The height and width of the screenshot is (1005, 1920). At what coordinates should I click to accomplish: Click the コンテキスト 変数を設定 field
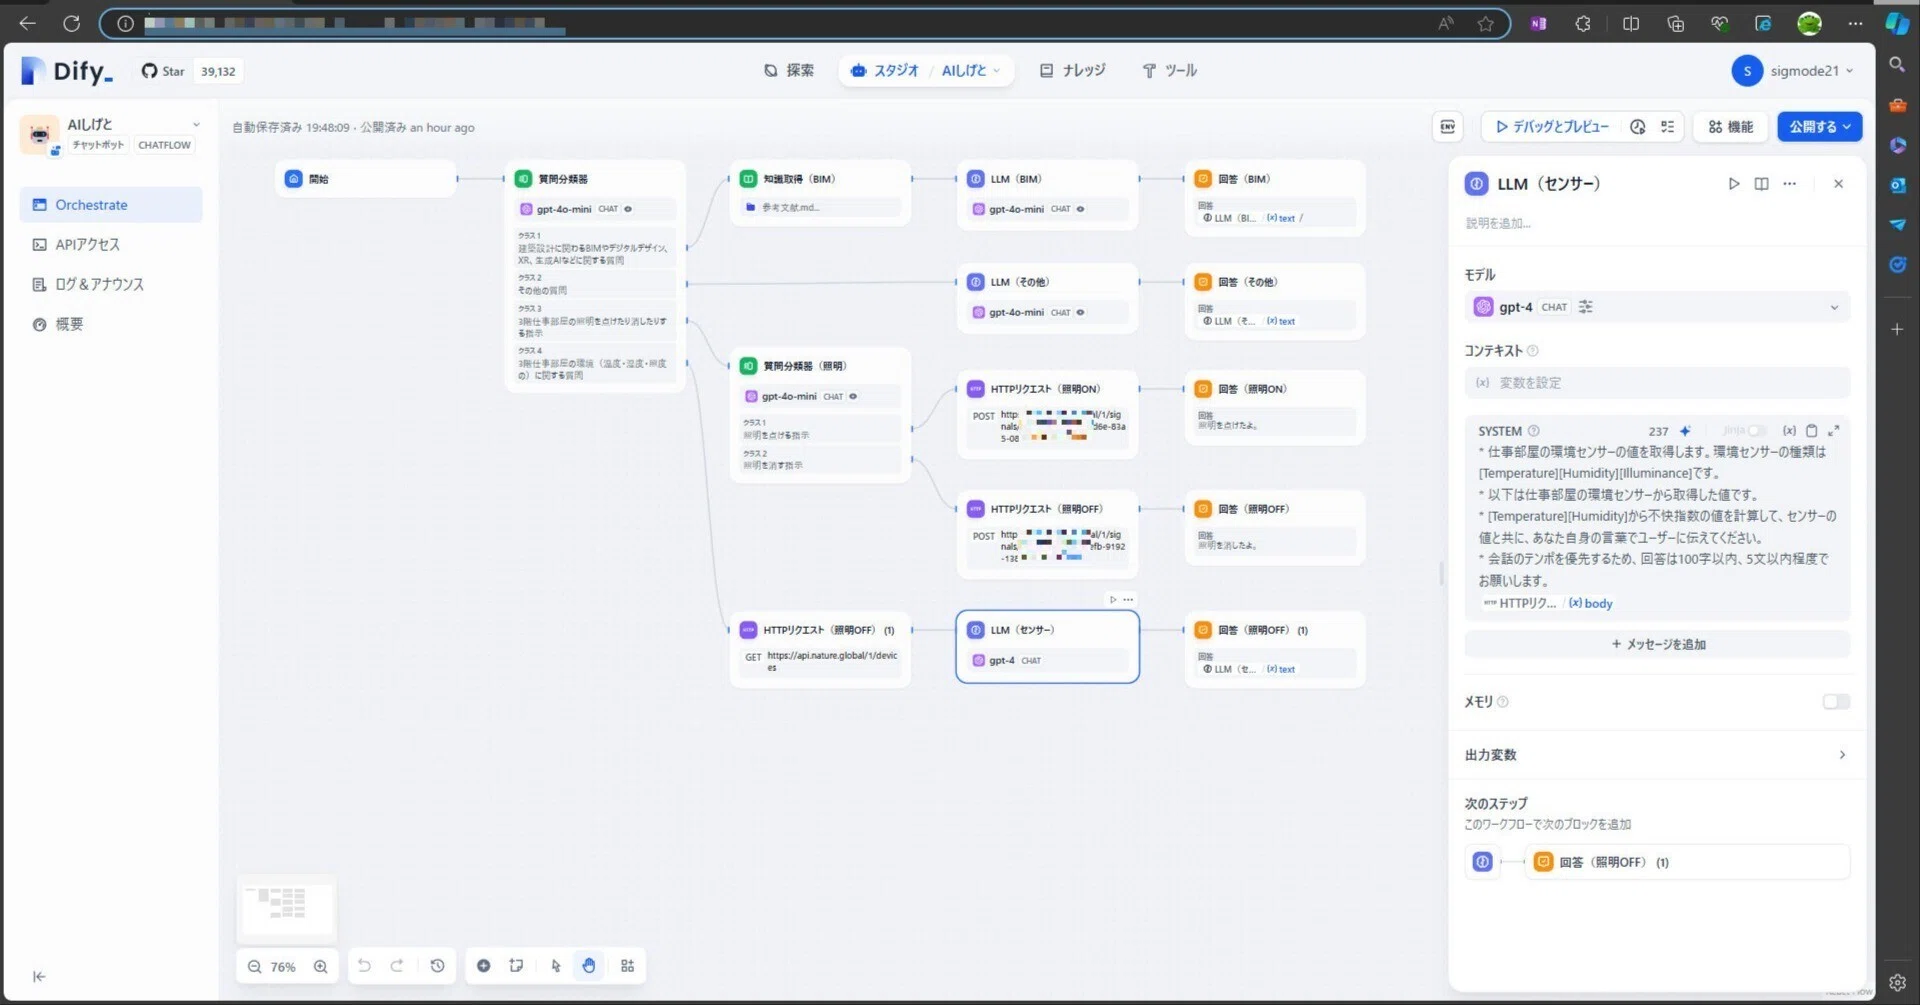tap(1657, 382)
